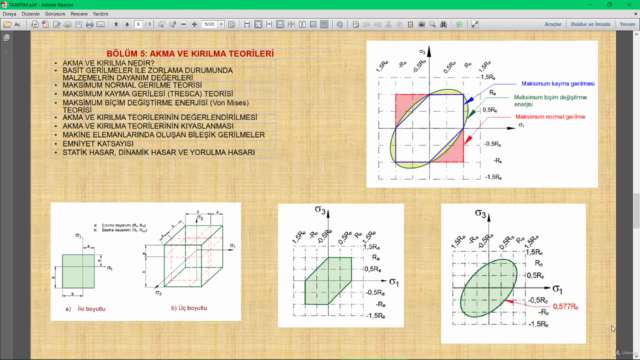
Task: Click the create PDF online icon
Action: pos(46,24)
